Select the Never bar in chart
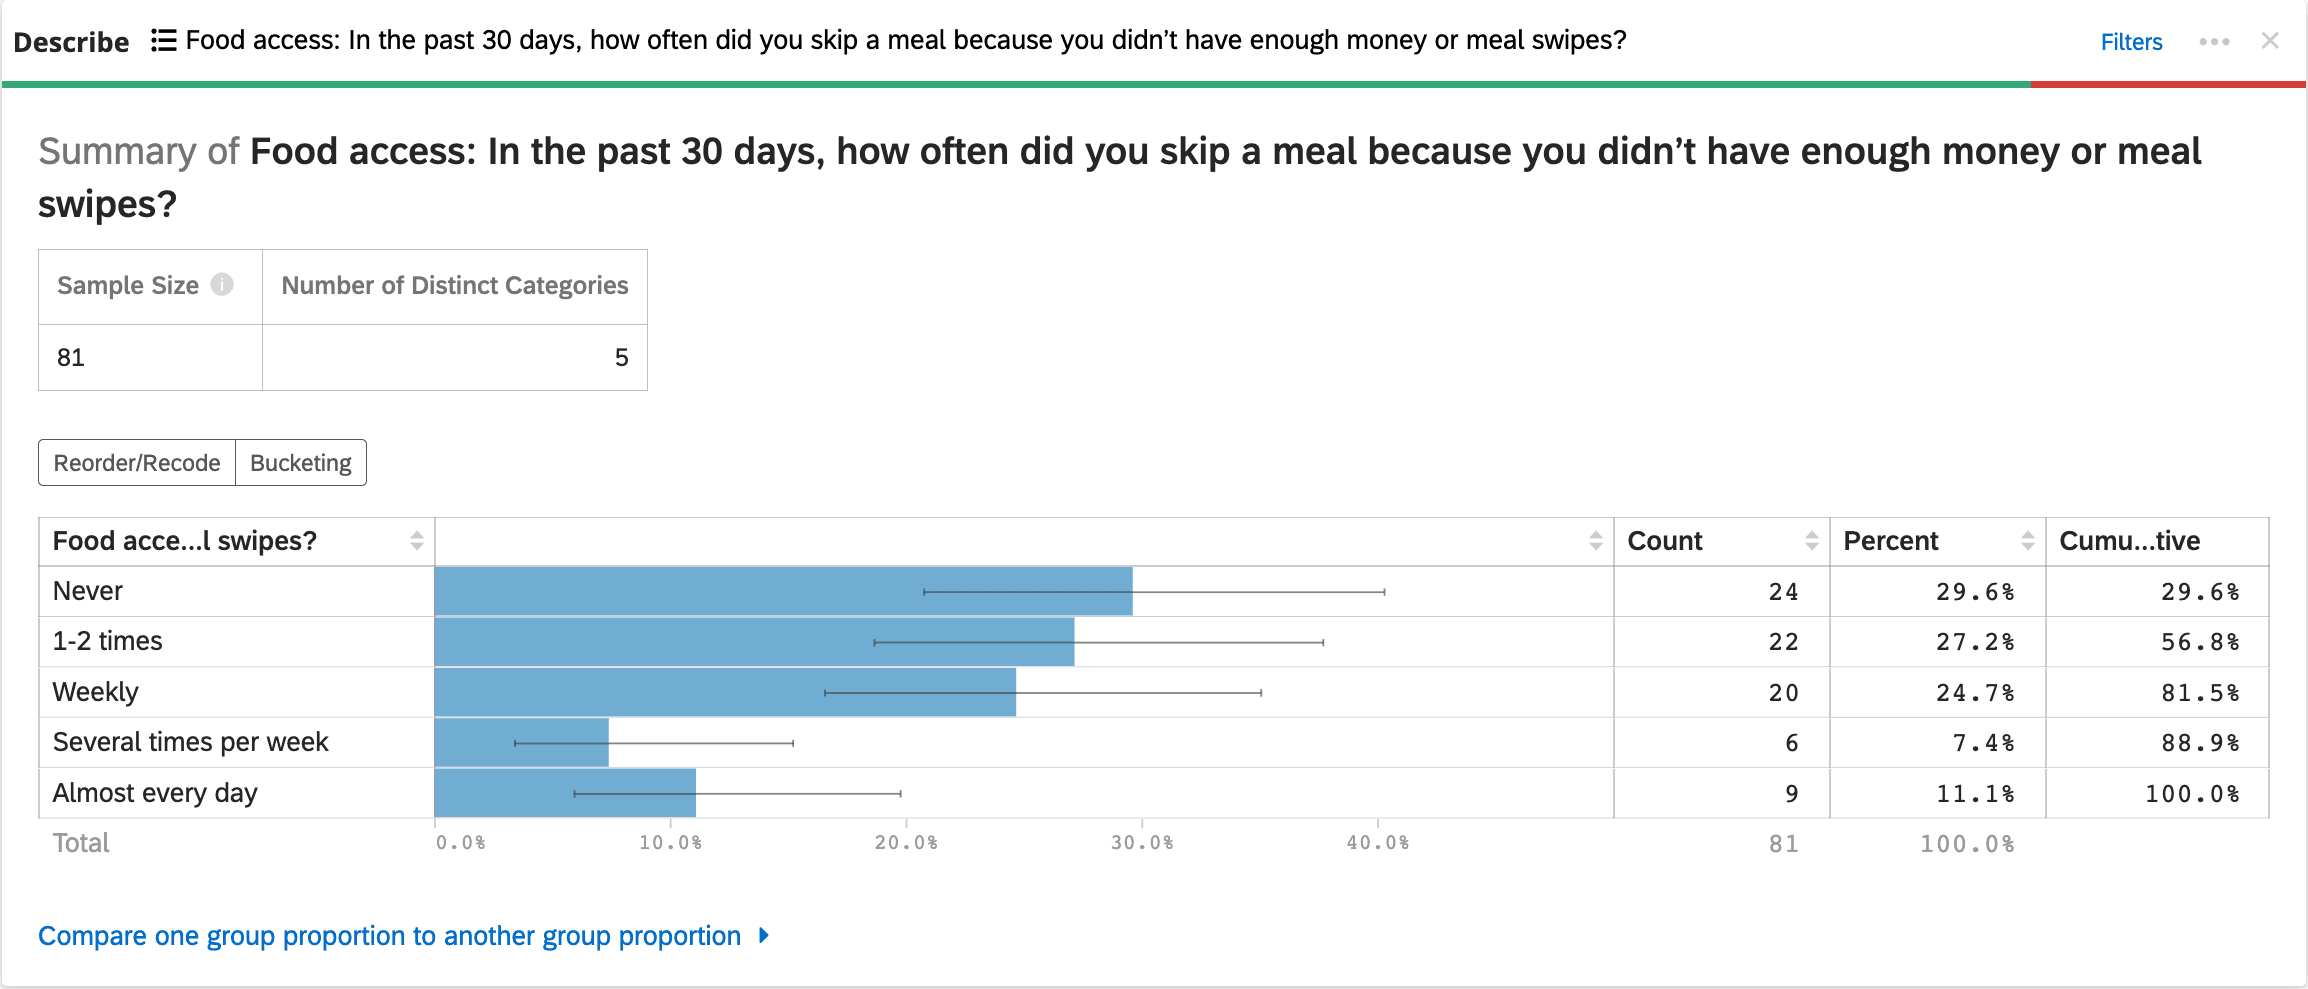This screenshot has height=989, width=2308. click(783, 592)
